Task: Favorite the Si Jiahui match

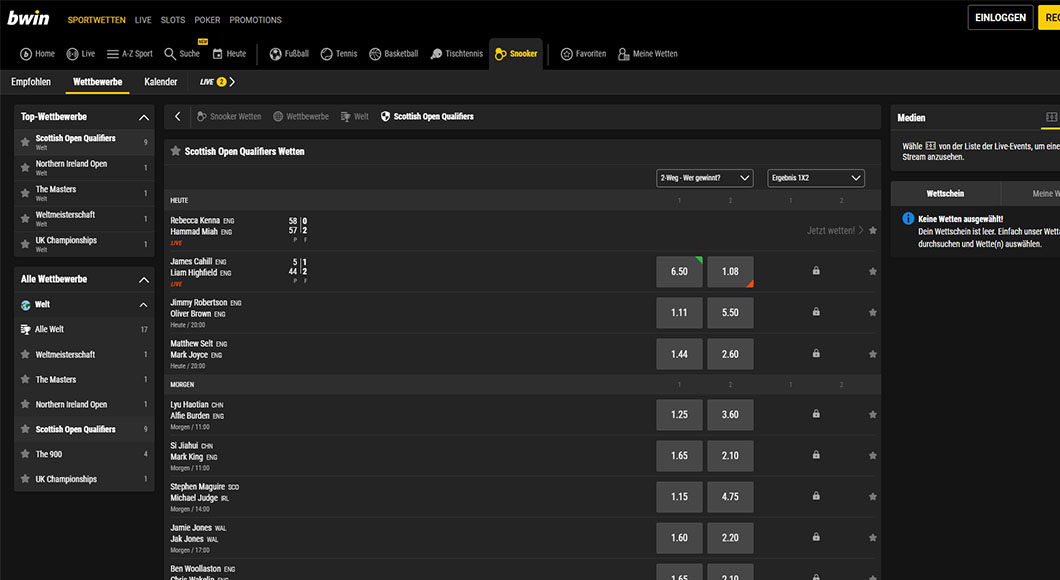Action: point(873,456)
